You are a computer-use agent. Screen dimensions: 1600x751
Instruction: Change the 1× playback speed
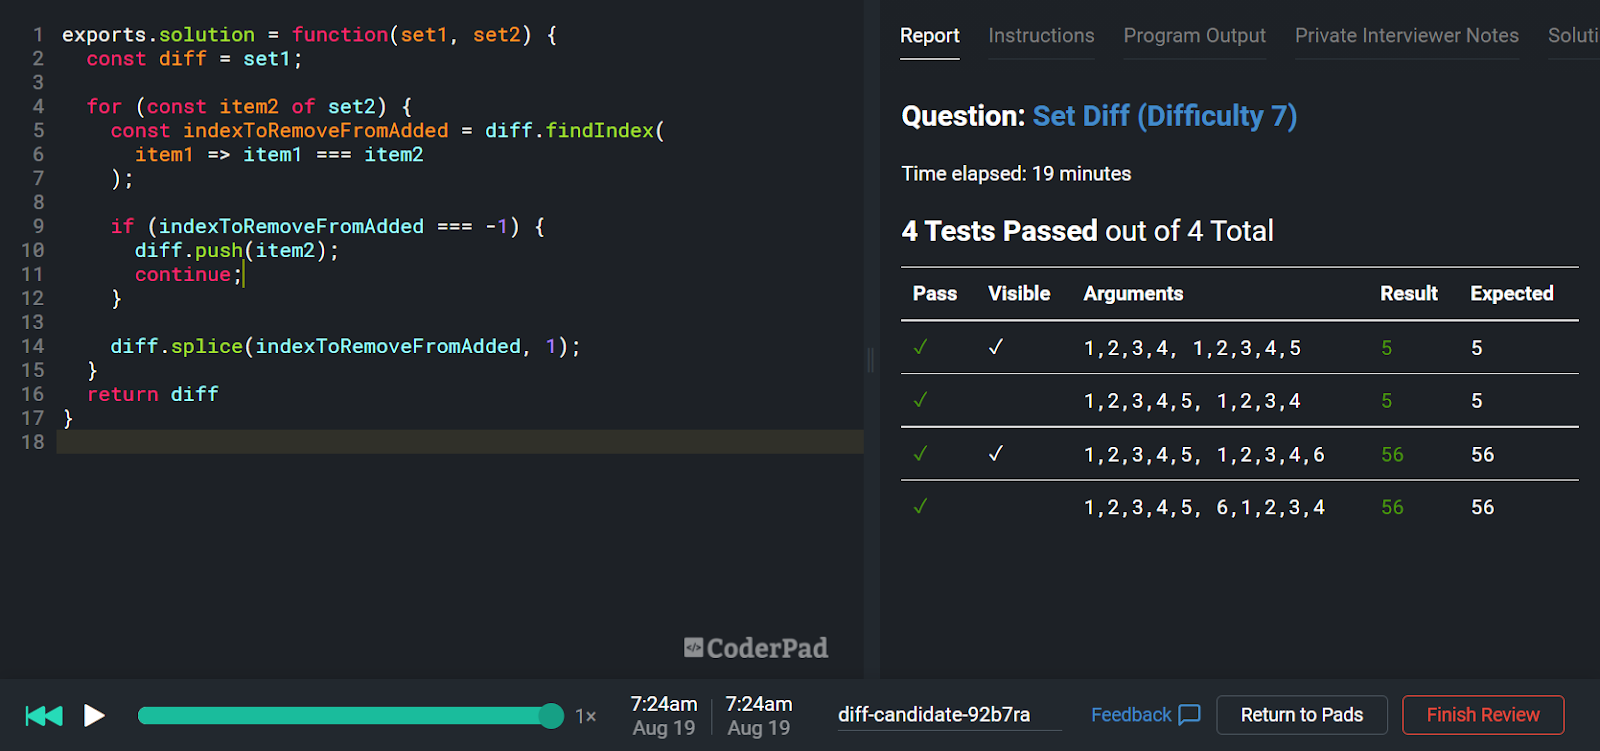click(x=586, y=716)
